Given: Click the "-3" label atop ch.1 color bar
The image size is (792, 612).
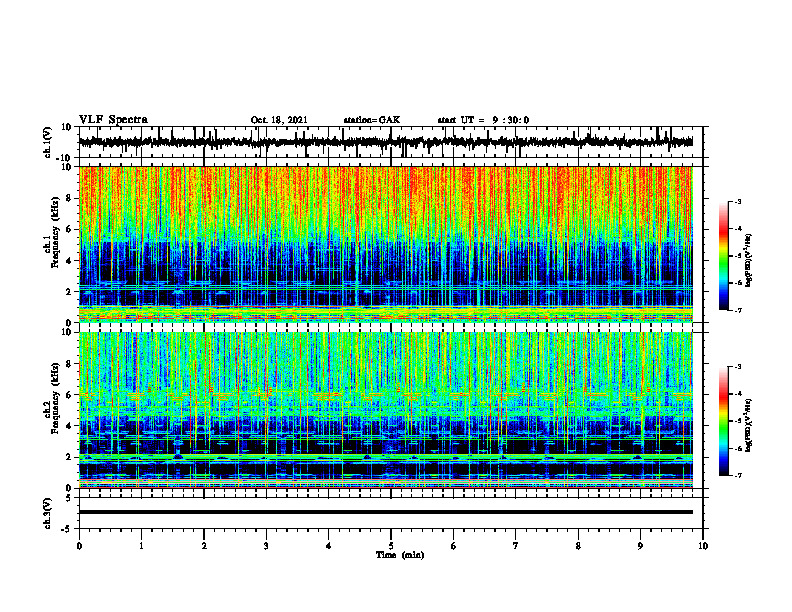Looking at the screenshot, I should [x=737, y=201].
